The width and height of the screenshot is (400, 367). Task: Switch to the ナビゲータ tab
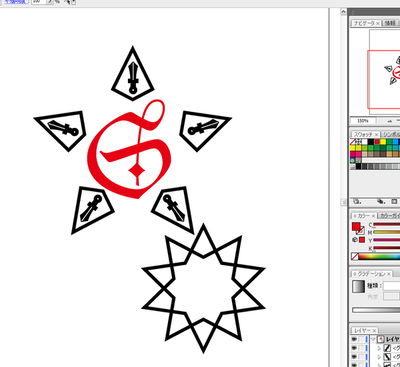click(366, 23)
